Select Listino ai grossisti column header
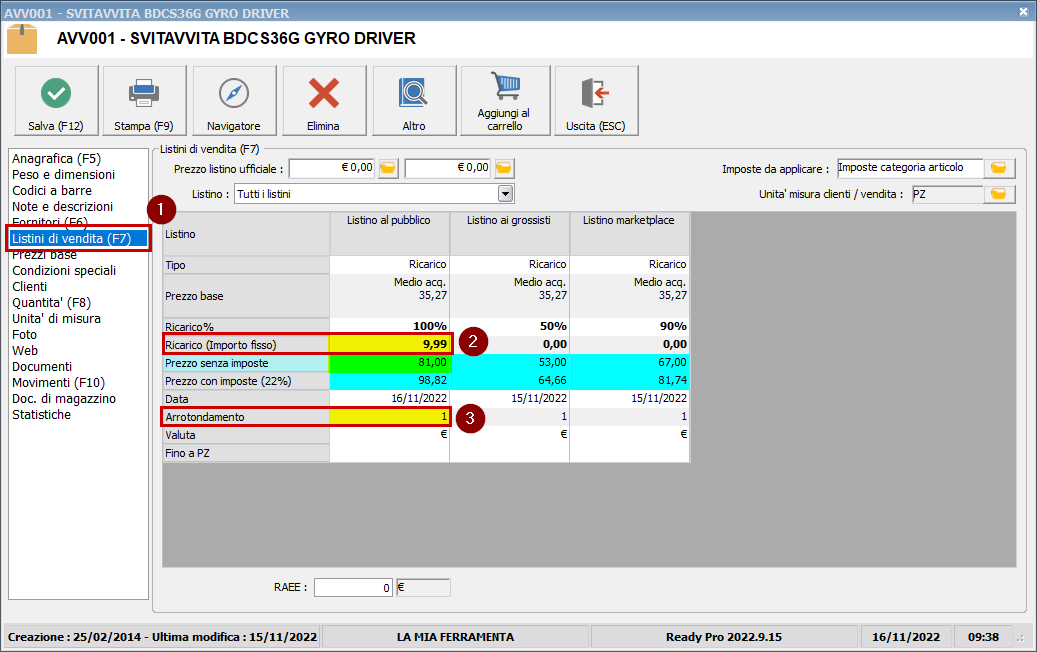 click(509, 220)
